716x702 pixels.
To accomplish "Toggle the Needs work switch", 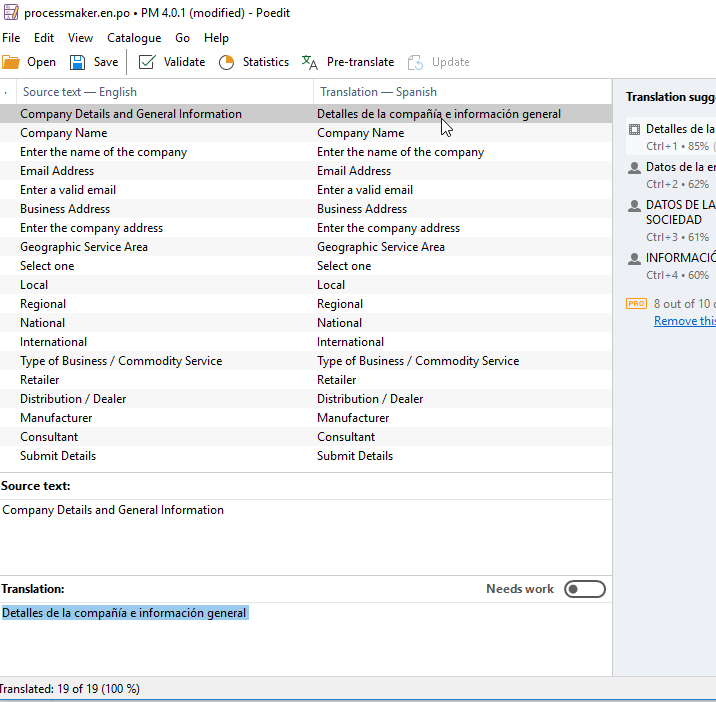I will (584, 589).
